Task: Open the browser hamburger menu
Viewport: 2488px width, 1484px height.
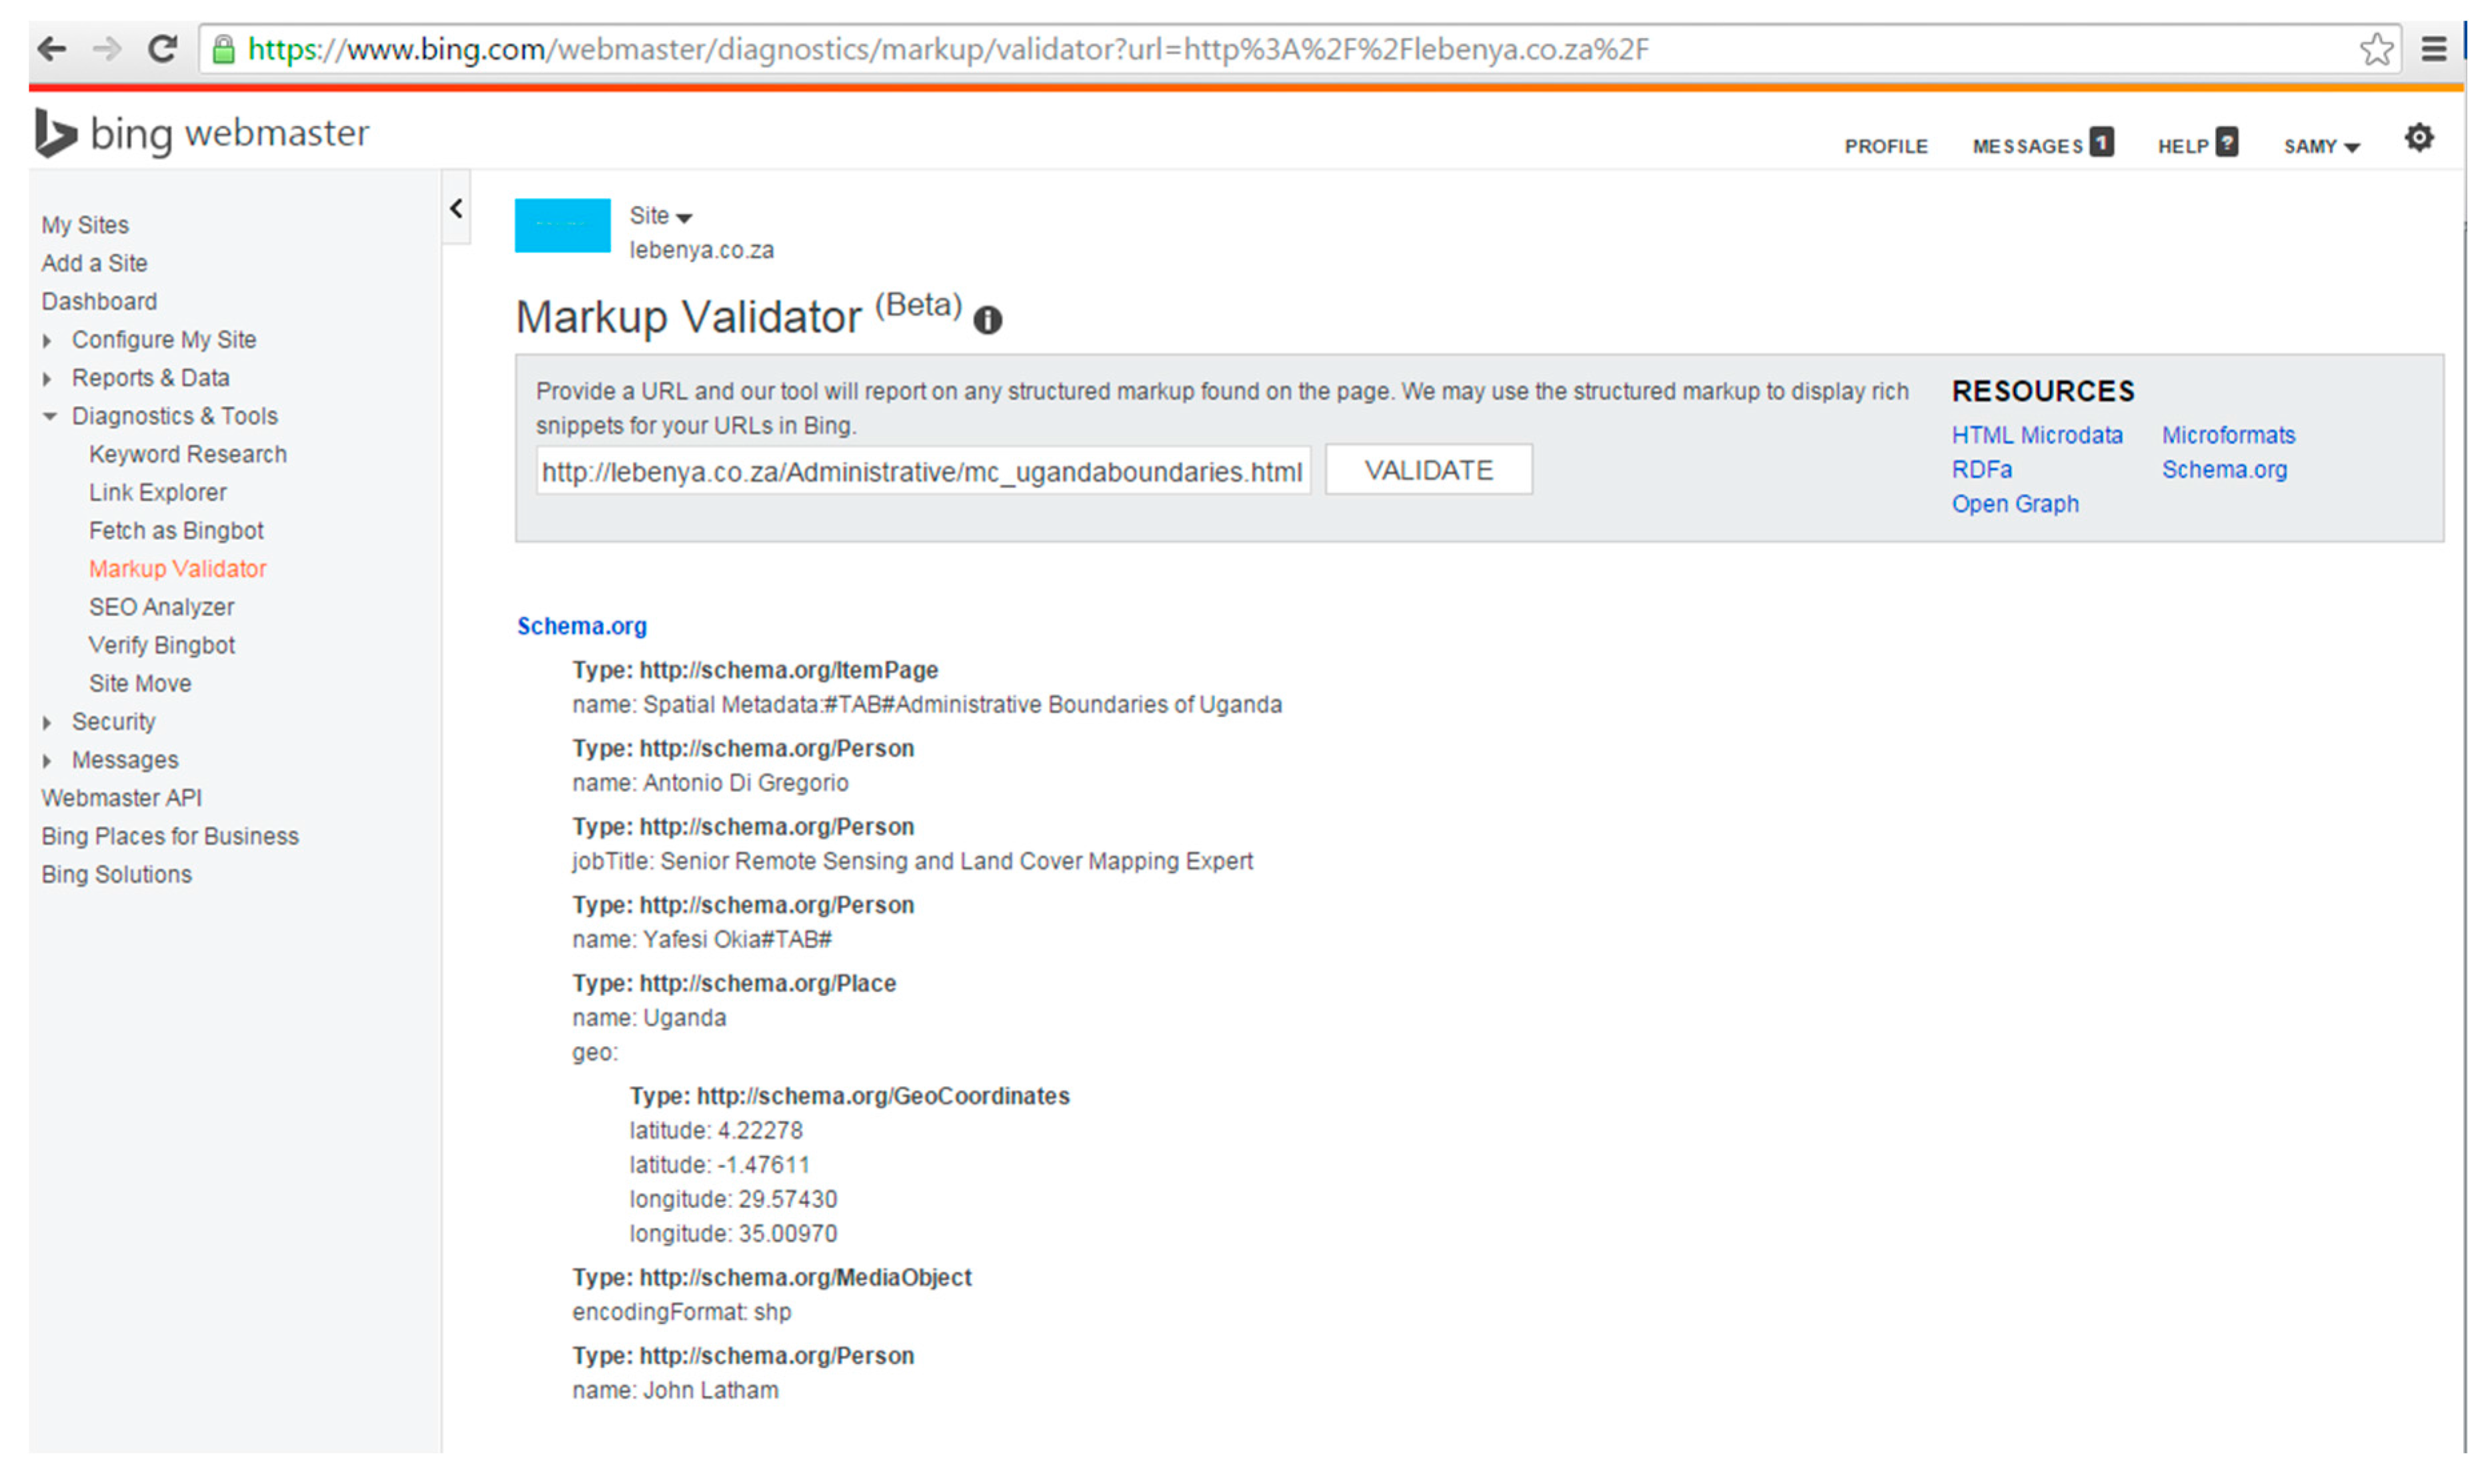Action: (x=2434, y=48)
